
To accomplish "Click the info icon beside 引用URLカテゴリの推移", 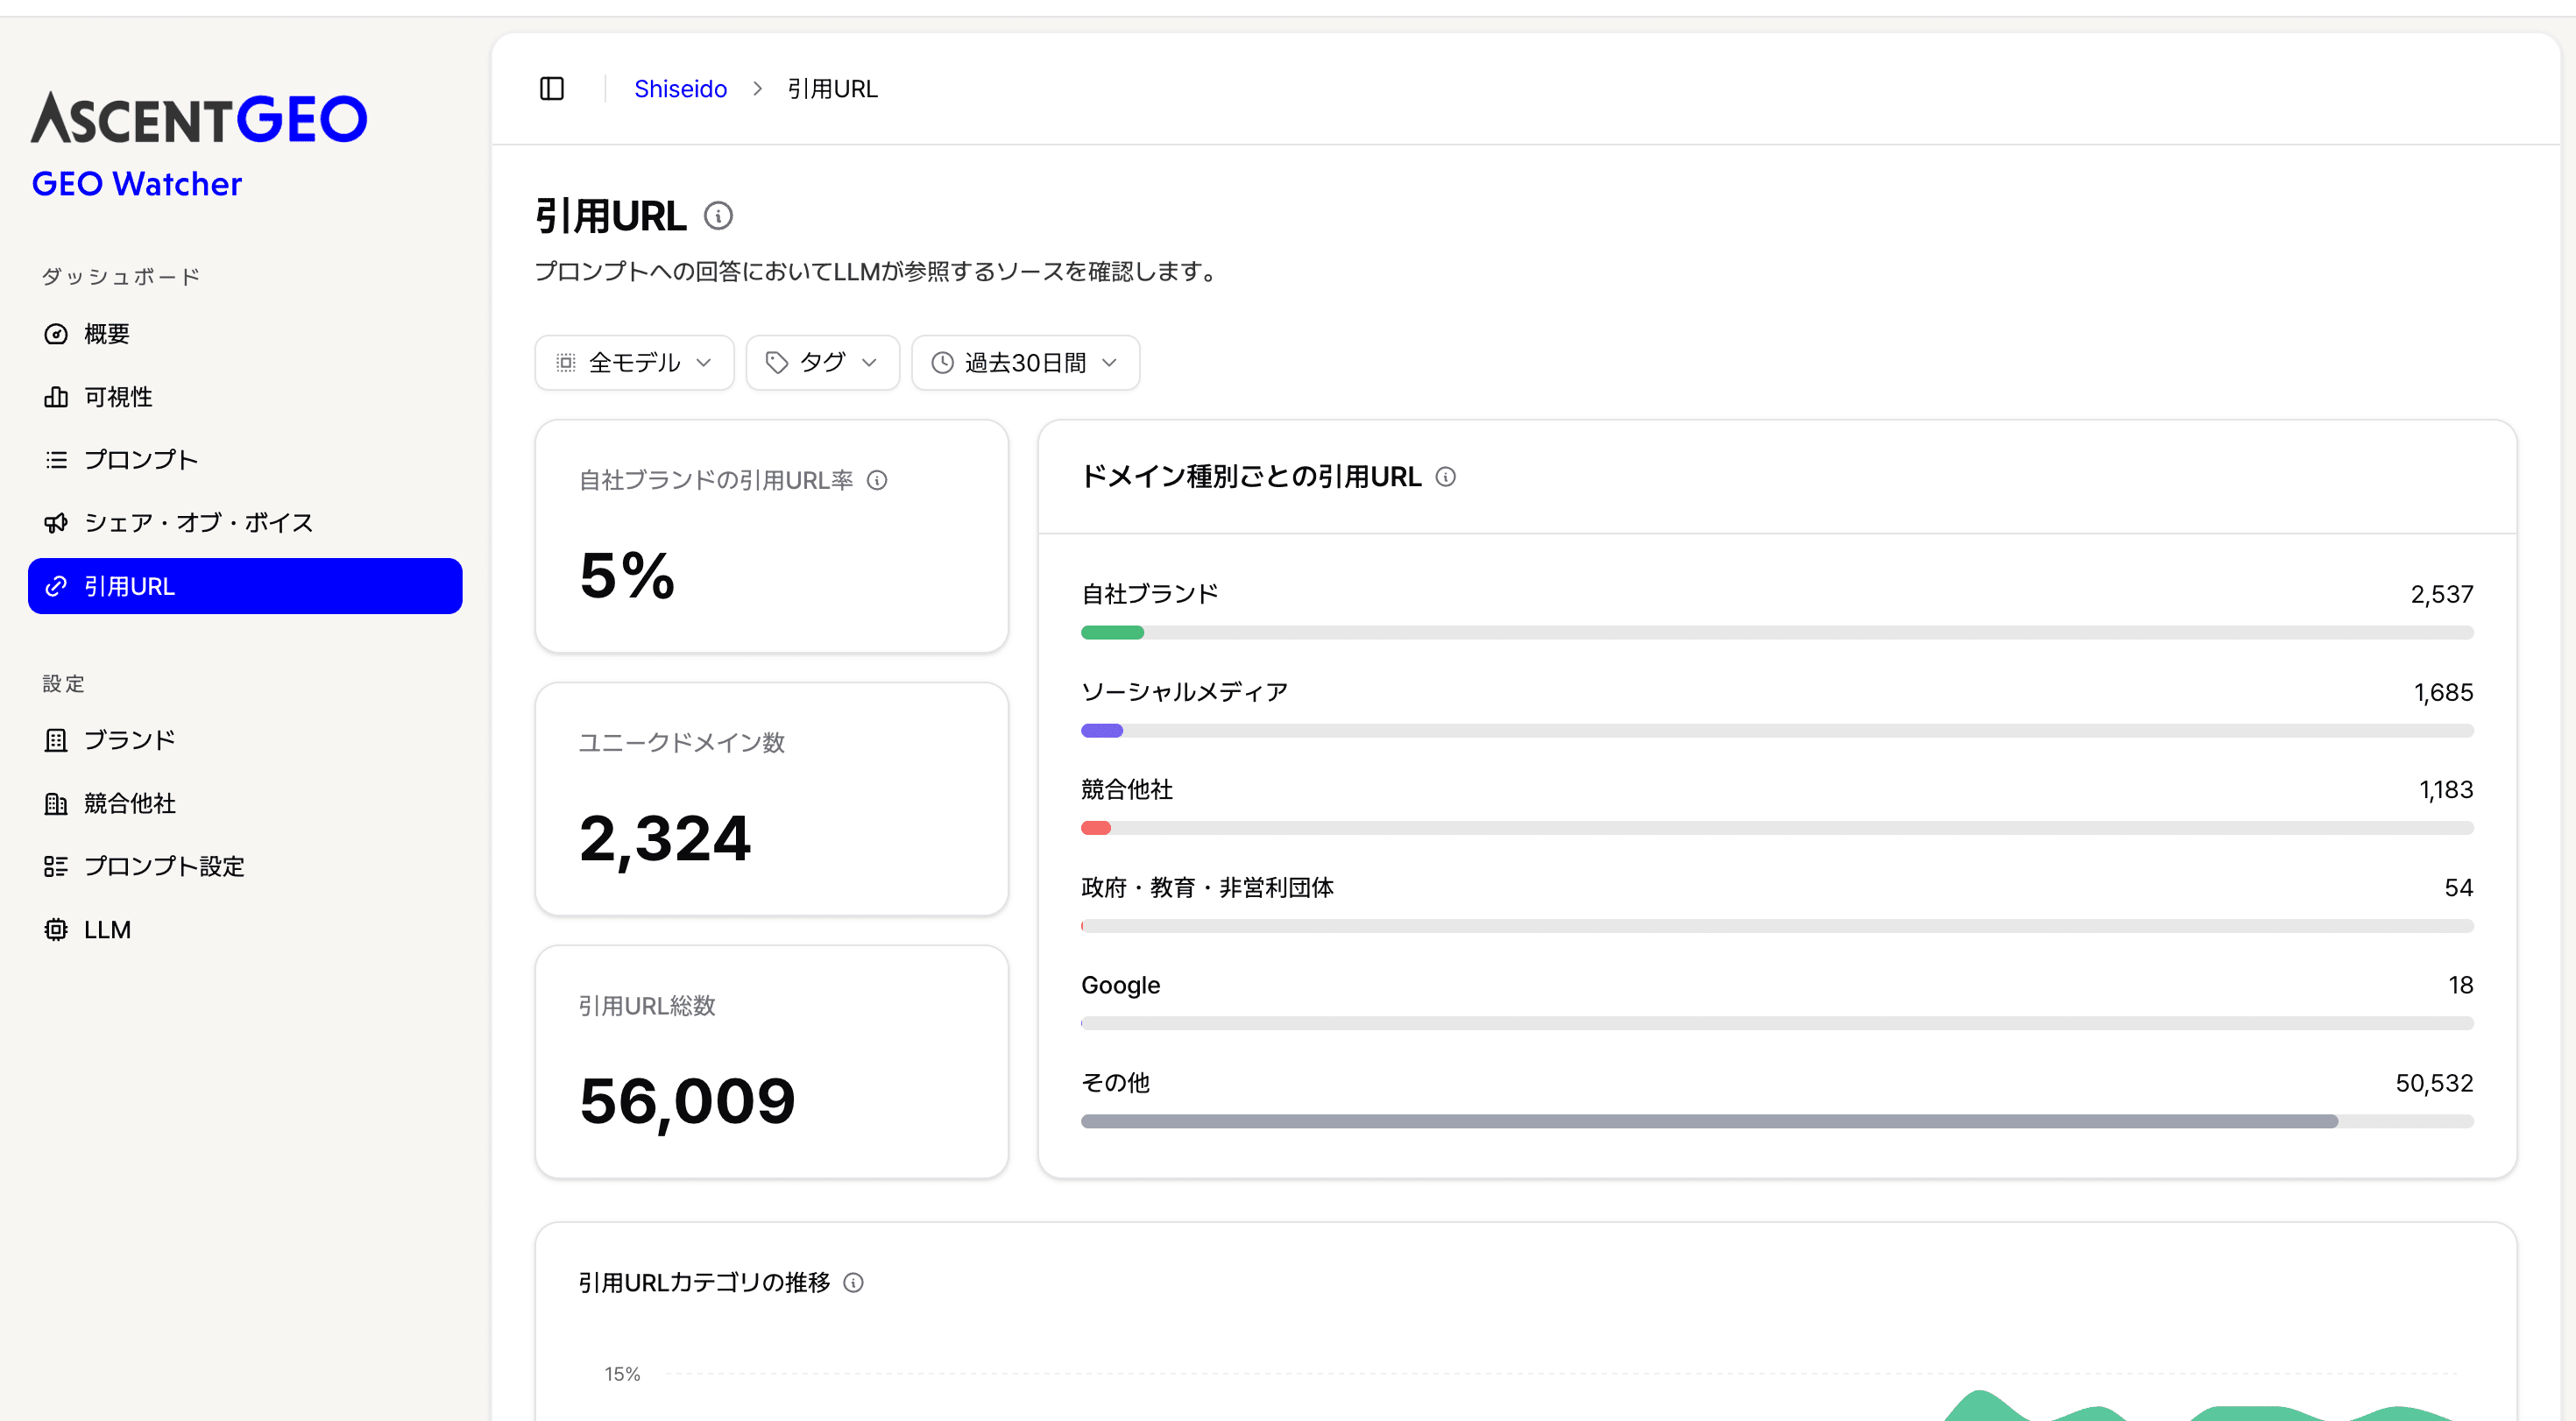I will point(853,1283).
